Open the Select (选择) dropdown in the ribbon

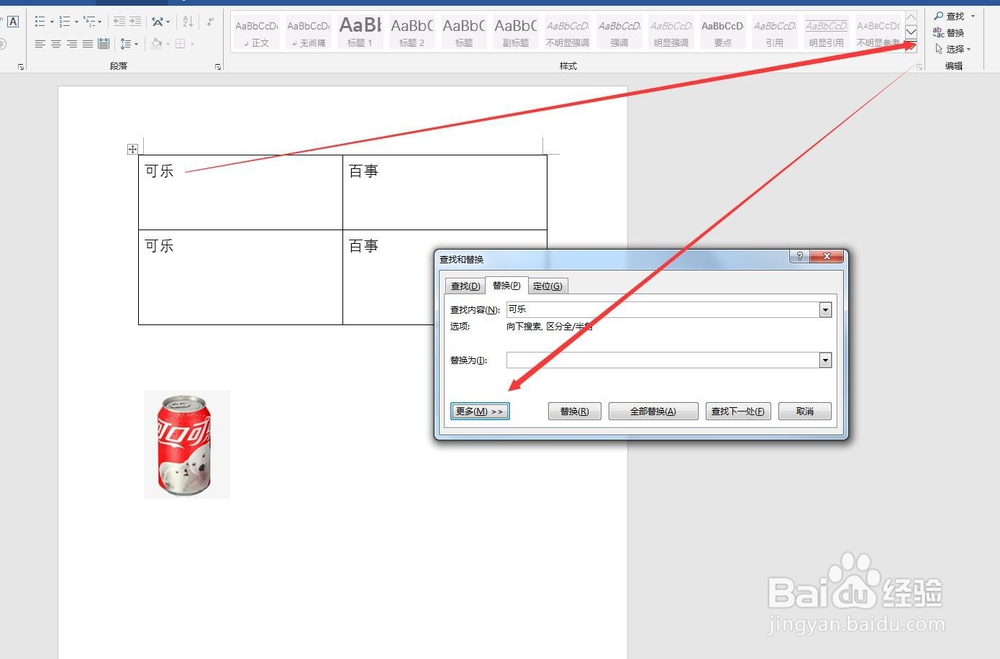click(953, 49)
